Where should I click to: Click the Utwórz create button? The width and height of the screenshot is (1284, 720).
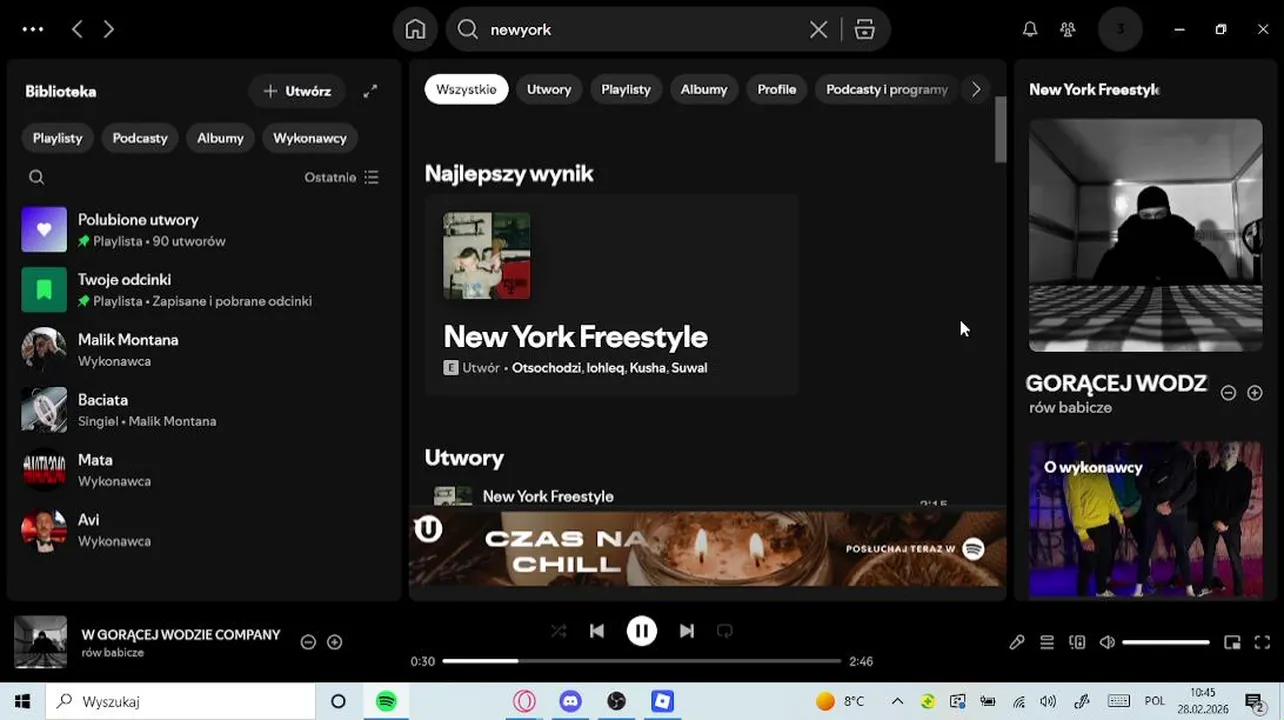(297, 91)
